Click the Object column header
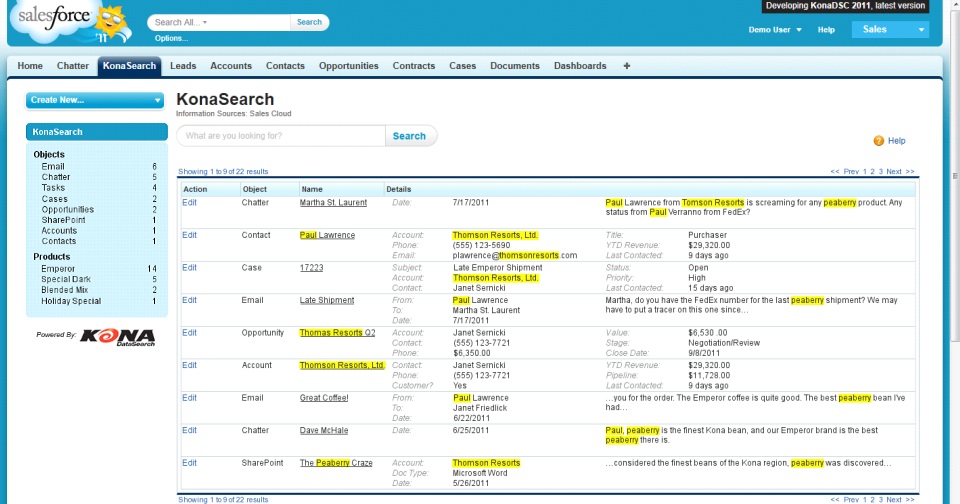Image resolution: width=960 pixels, height=504 pixels. 255,189
